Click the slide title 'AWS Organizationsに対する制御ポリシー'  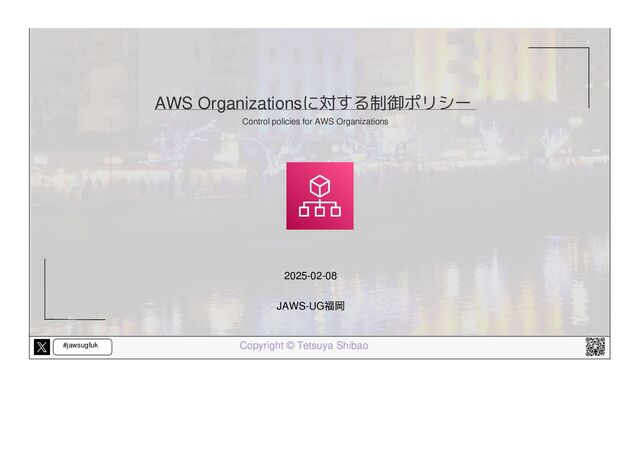pyautogui.click(x=313, y=102)
